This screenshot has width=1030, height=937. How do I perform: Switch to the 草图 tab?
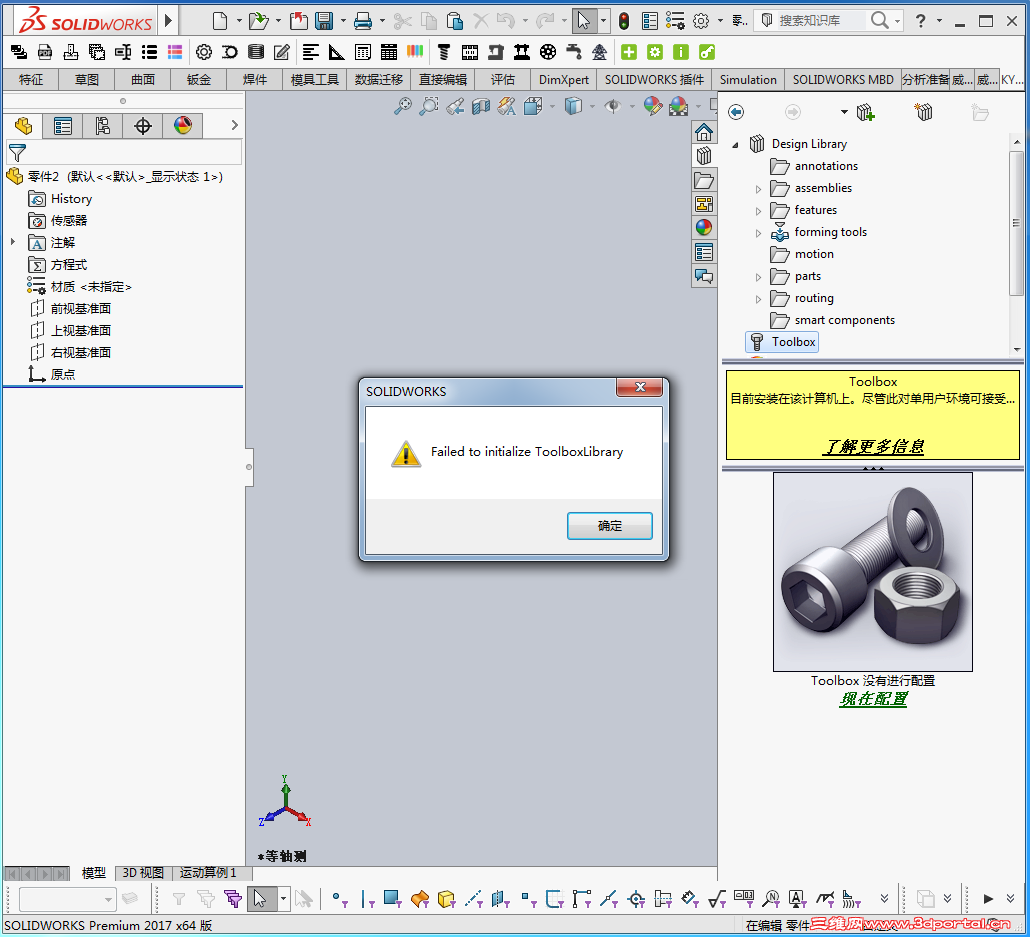tap(87, 80)
